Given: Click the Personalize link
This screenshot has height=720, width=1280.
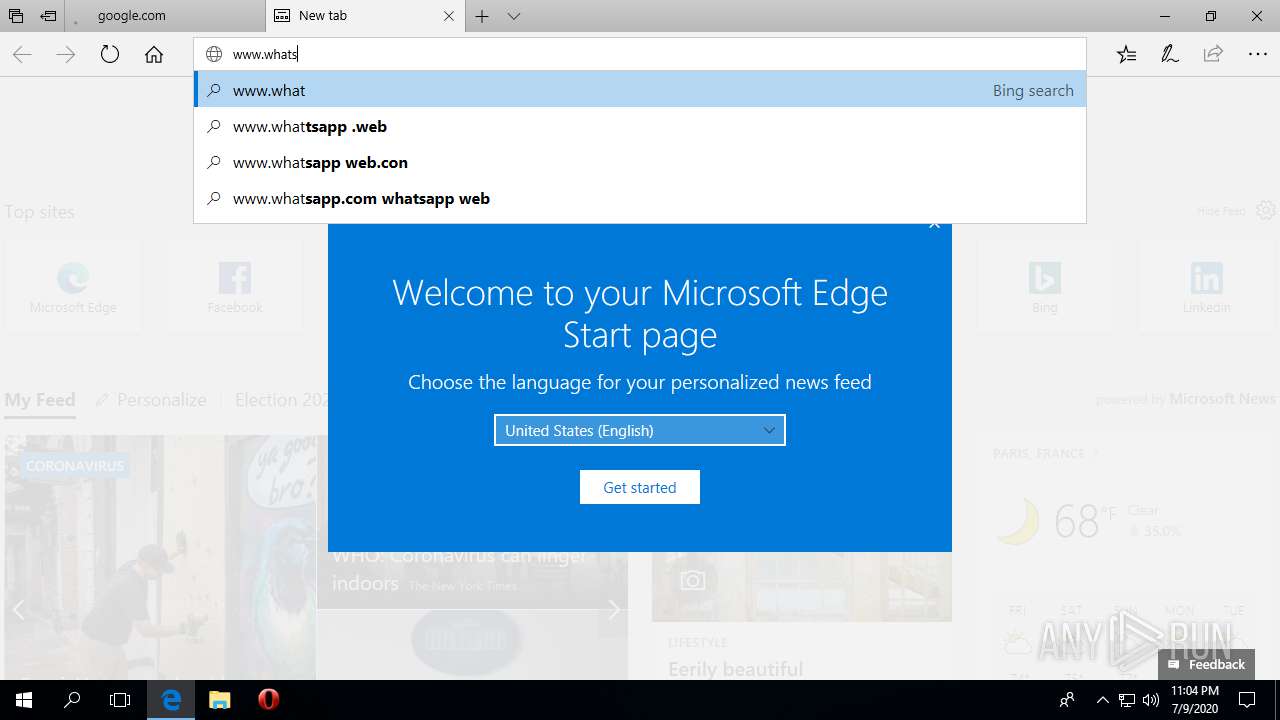Looking at the screenshot, I should [x=151, y=400].
